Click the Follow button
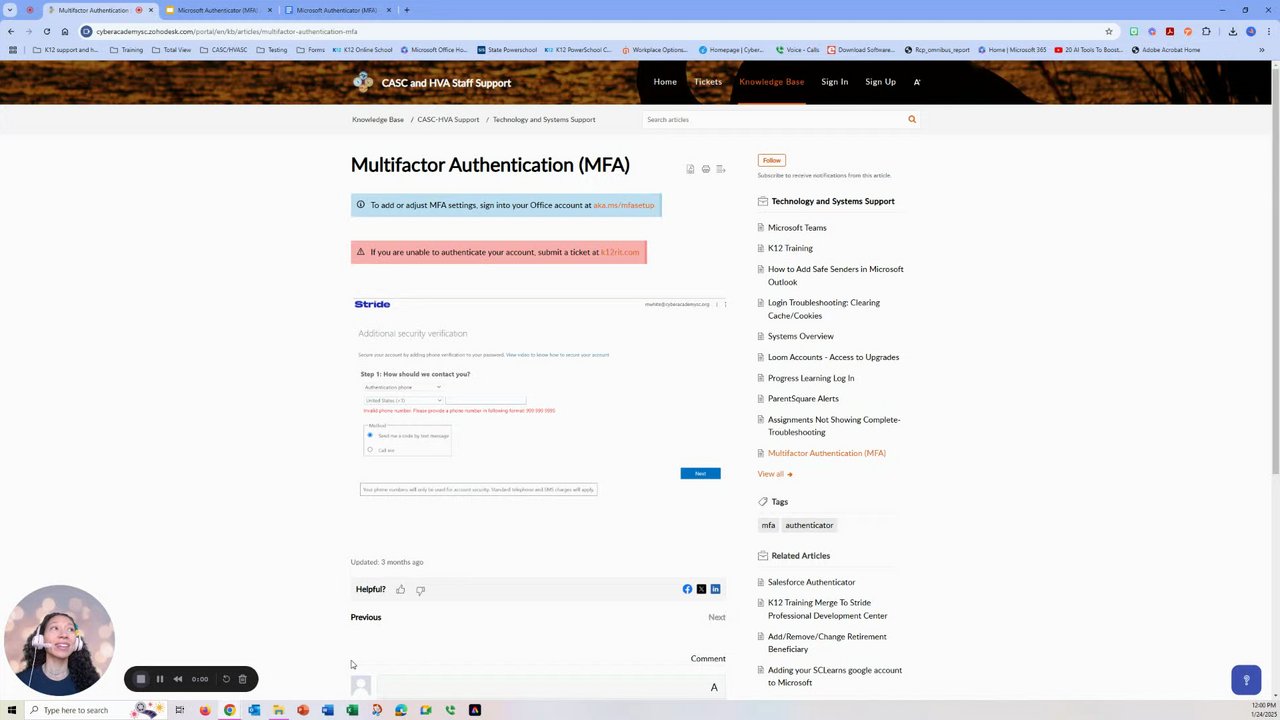The height and width of the screenshot is (720, 1280). click(x=771, y=160)
